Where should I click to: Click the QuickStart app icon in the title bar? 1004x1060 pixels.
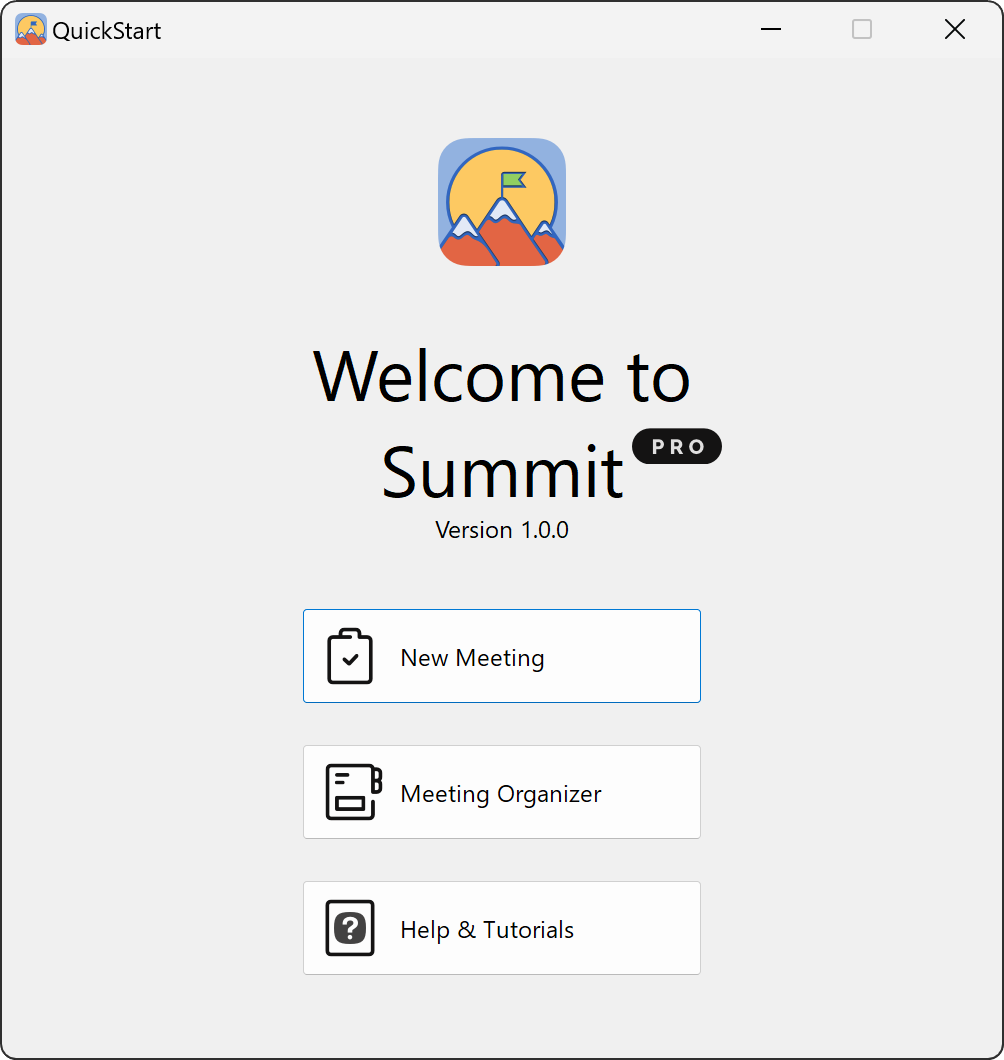click(30, 29)
